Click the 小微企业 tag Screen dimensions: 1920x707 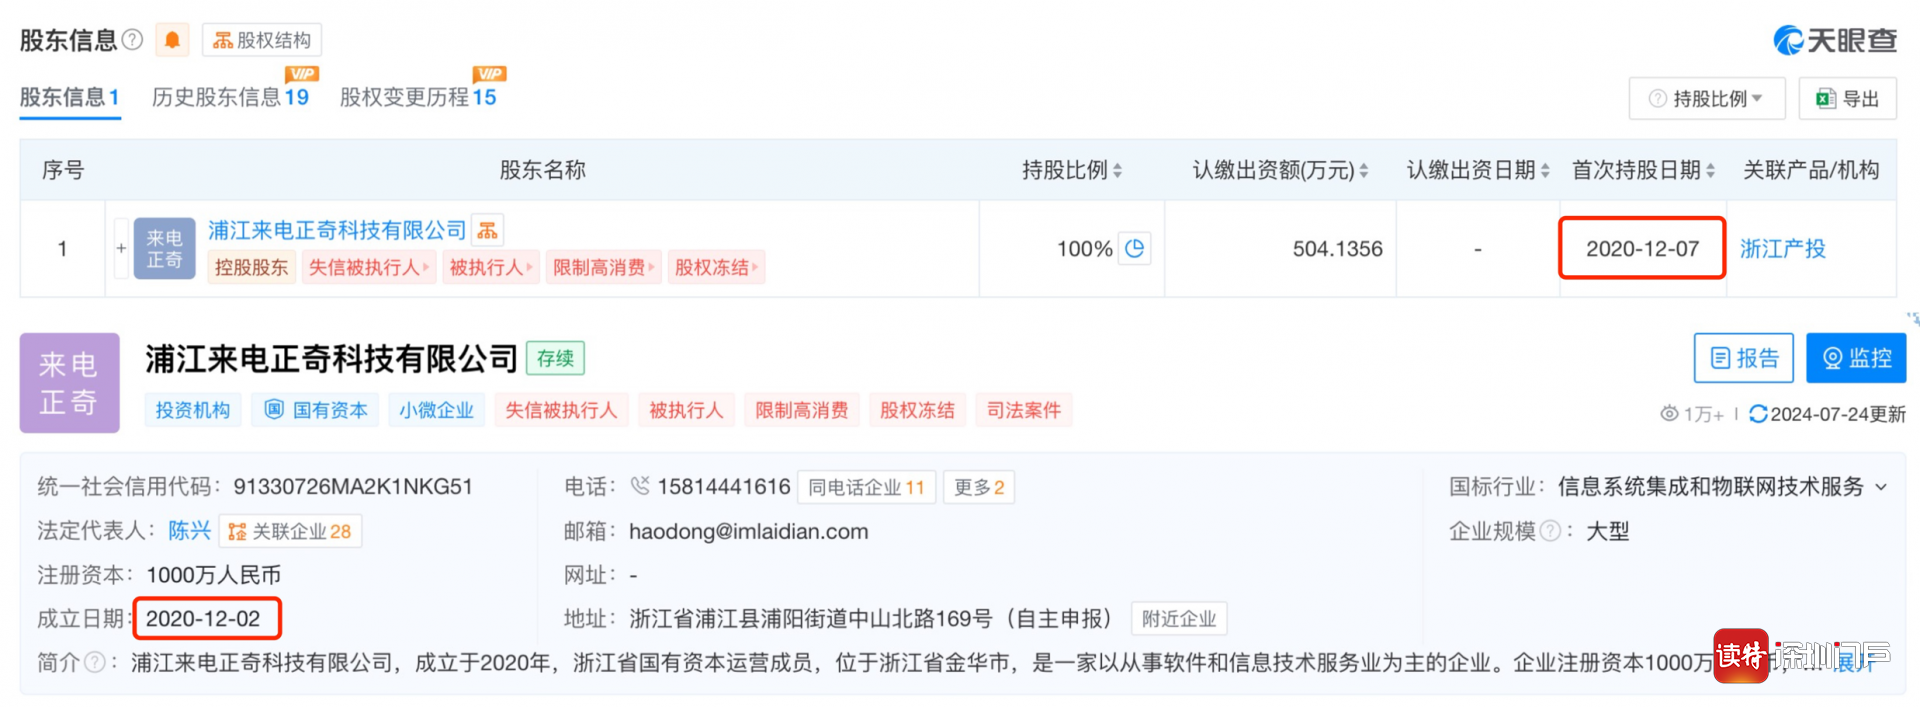436,410
